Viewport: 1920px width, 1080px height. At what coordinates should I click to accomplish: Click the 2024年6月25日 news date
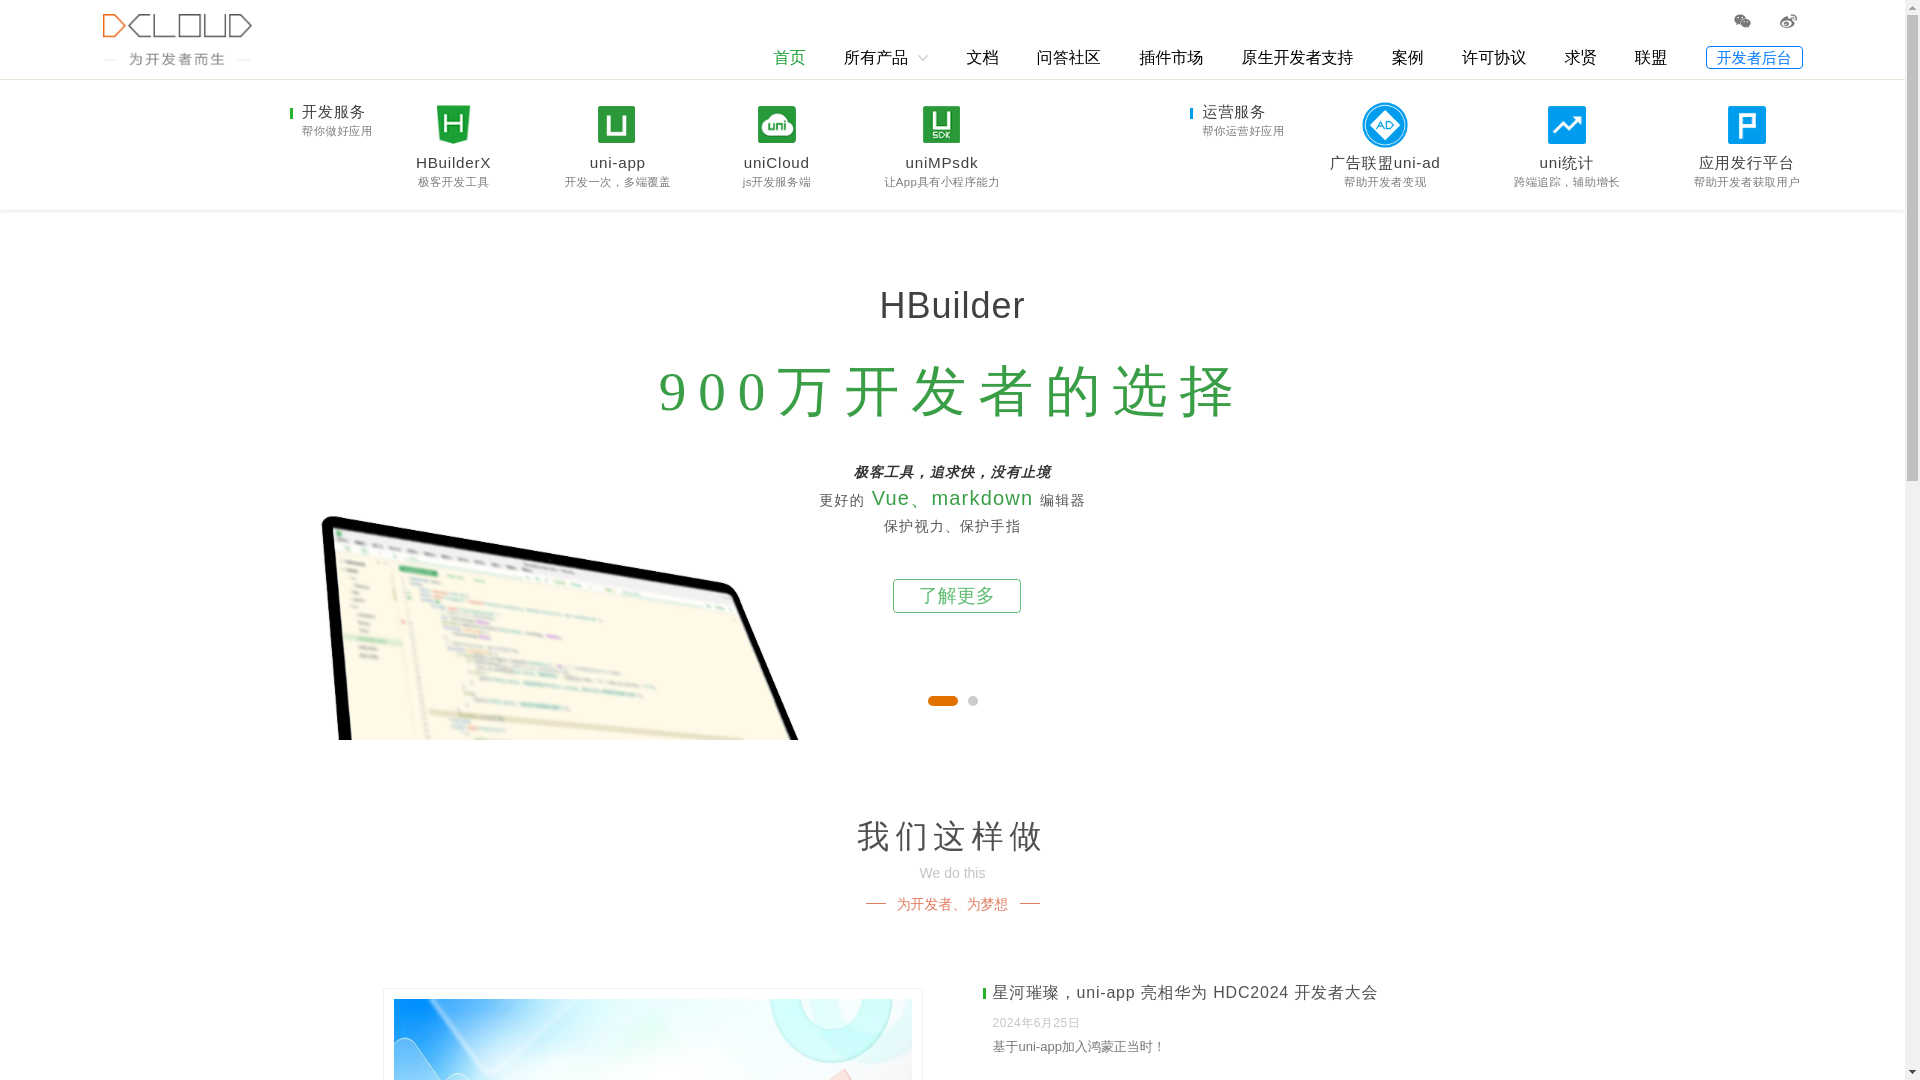(1036, 1023)
